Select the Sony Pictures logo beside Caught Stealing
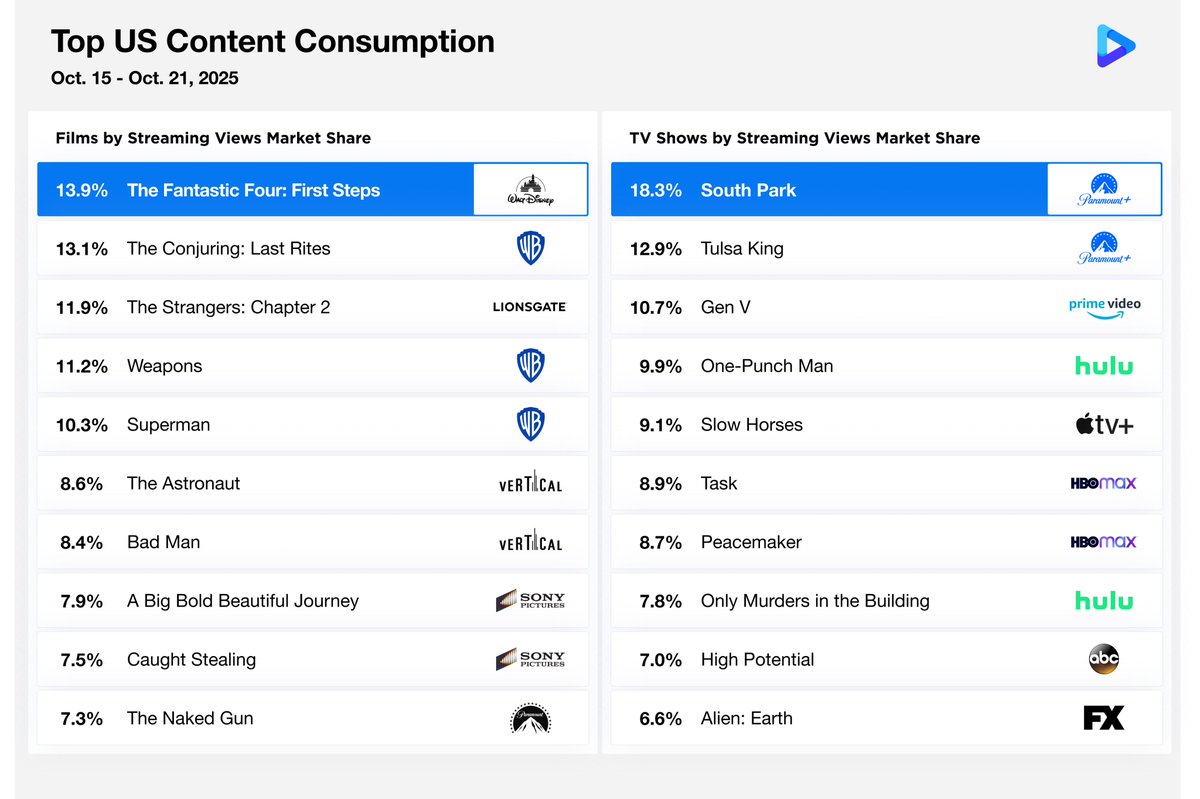This screenshot has height=799, width=1200. (x=532, y=659)
